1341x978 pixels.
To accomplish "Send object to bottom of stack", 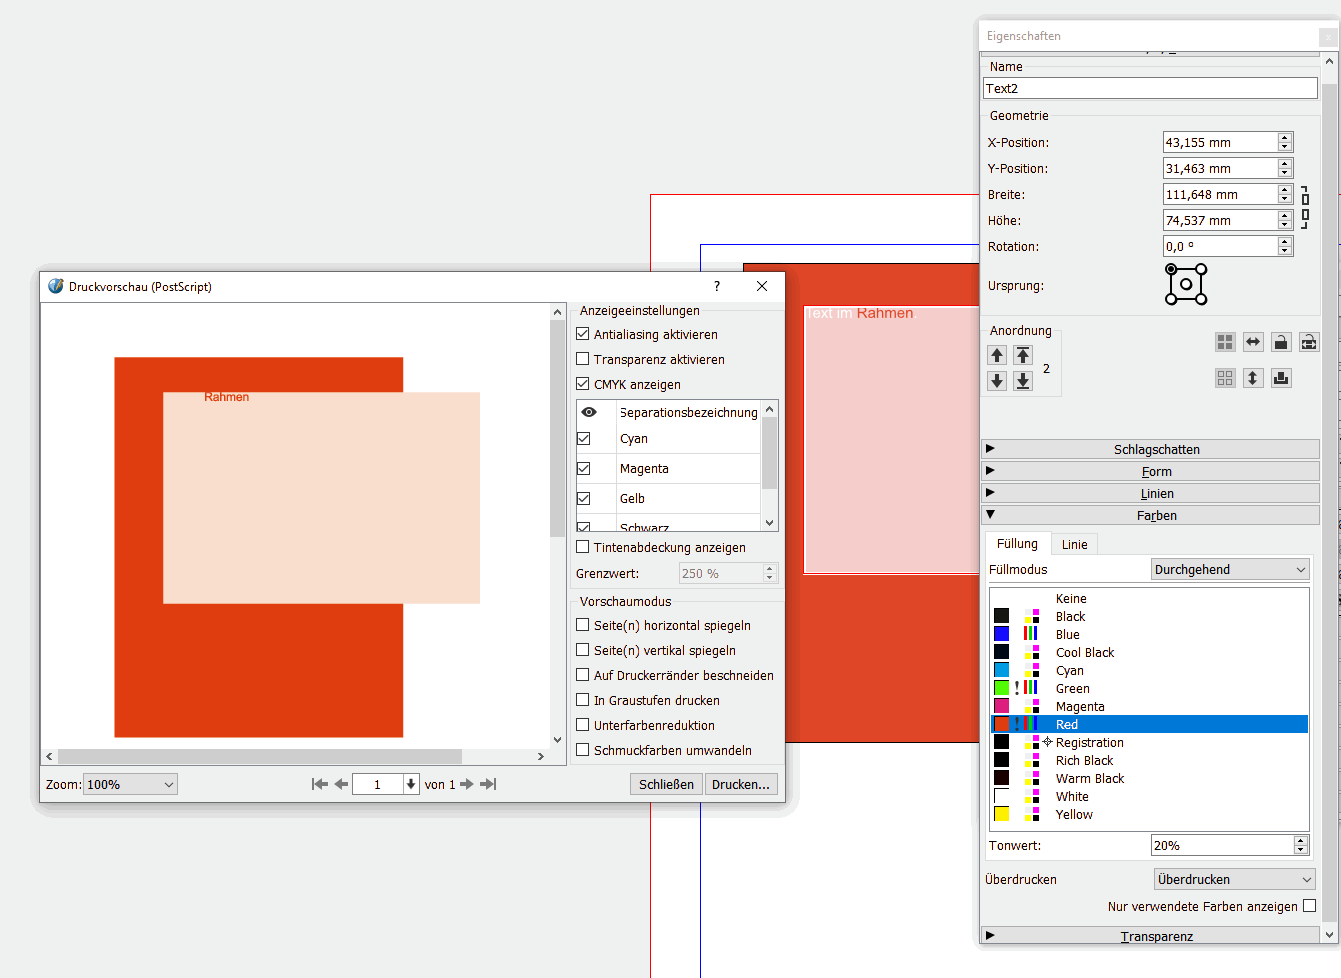I will 1022,381.
